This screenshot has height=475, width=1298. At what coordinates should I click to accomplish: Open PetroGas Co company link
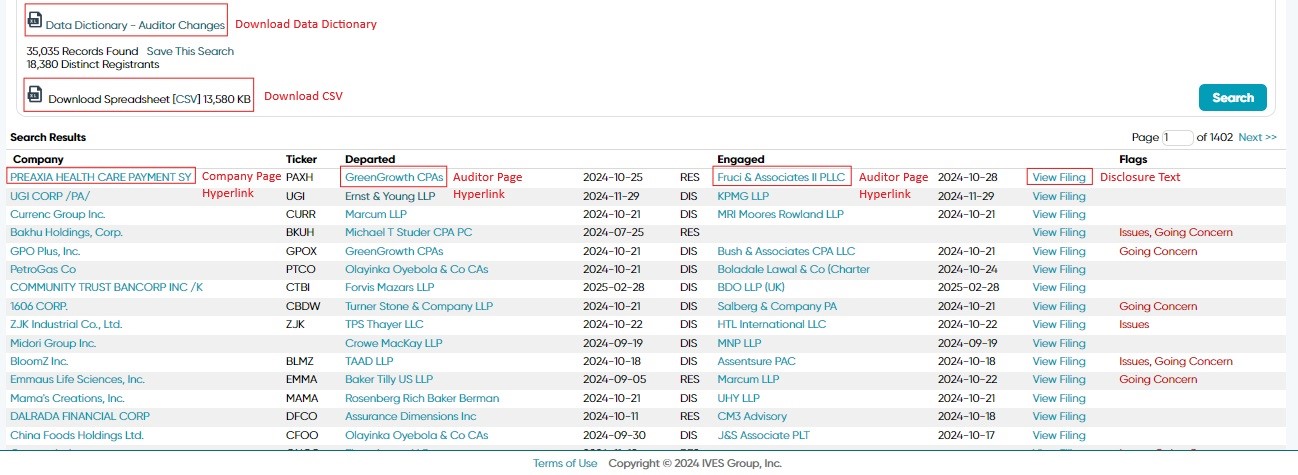click(x=43, y=269)
